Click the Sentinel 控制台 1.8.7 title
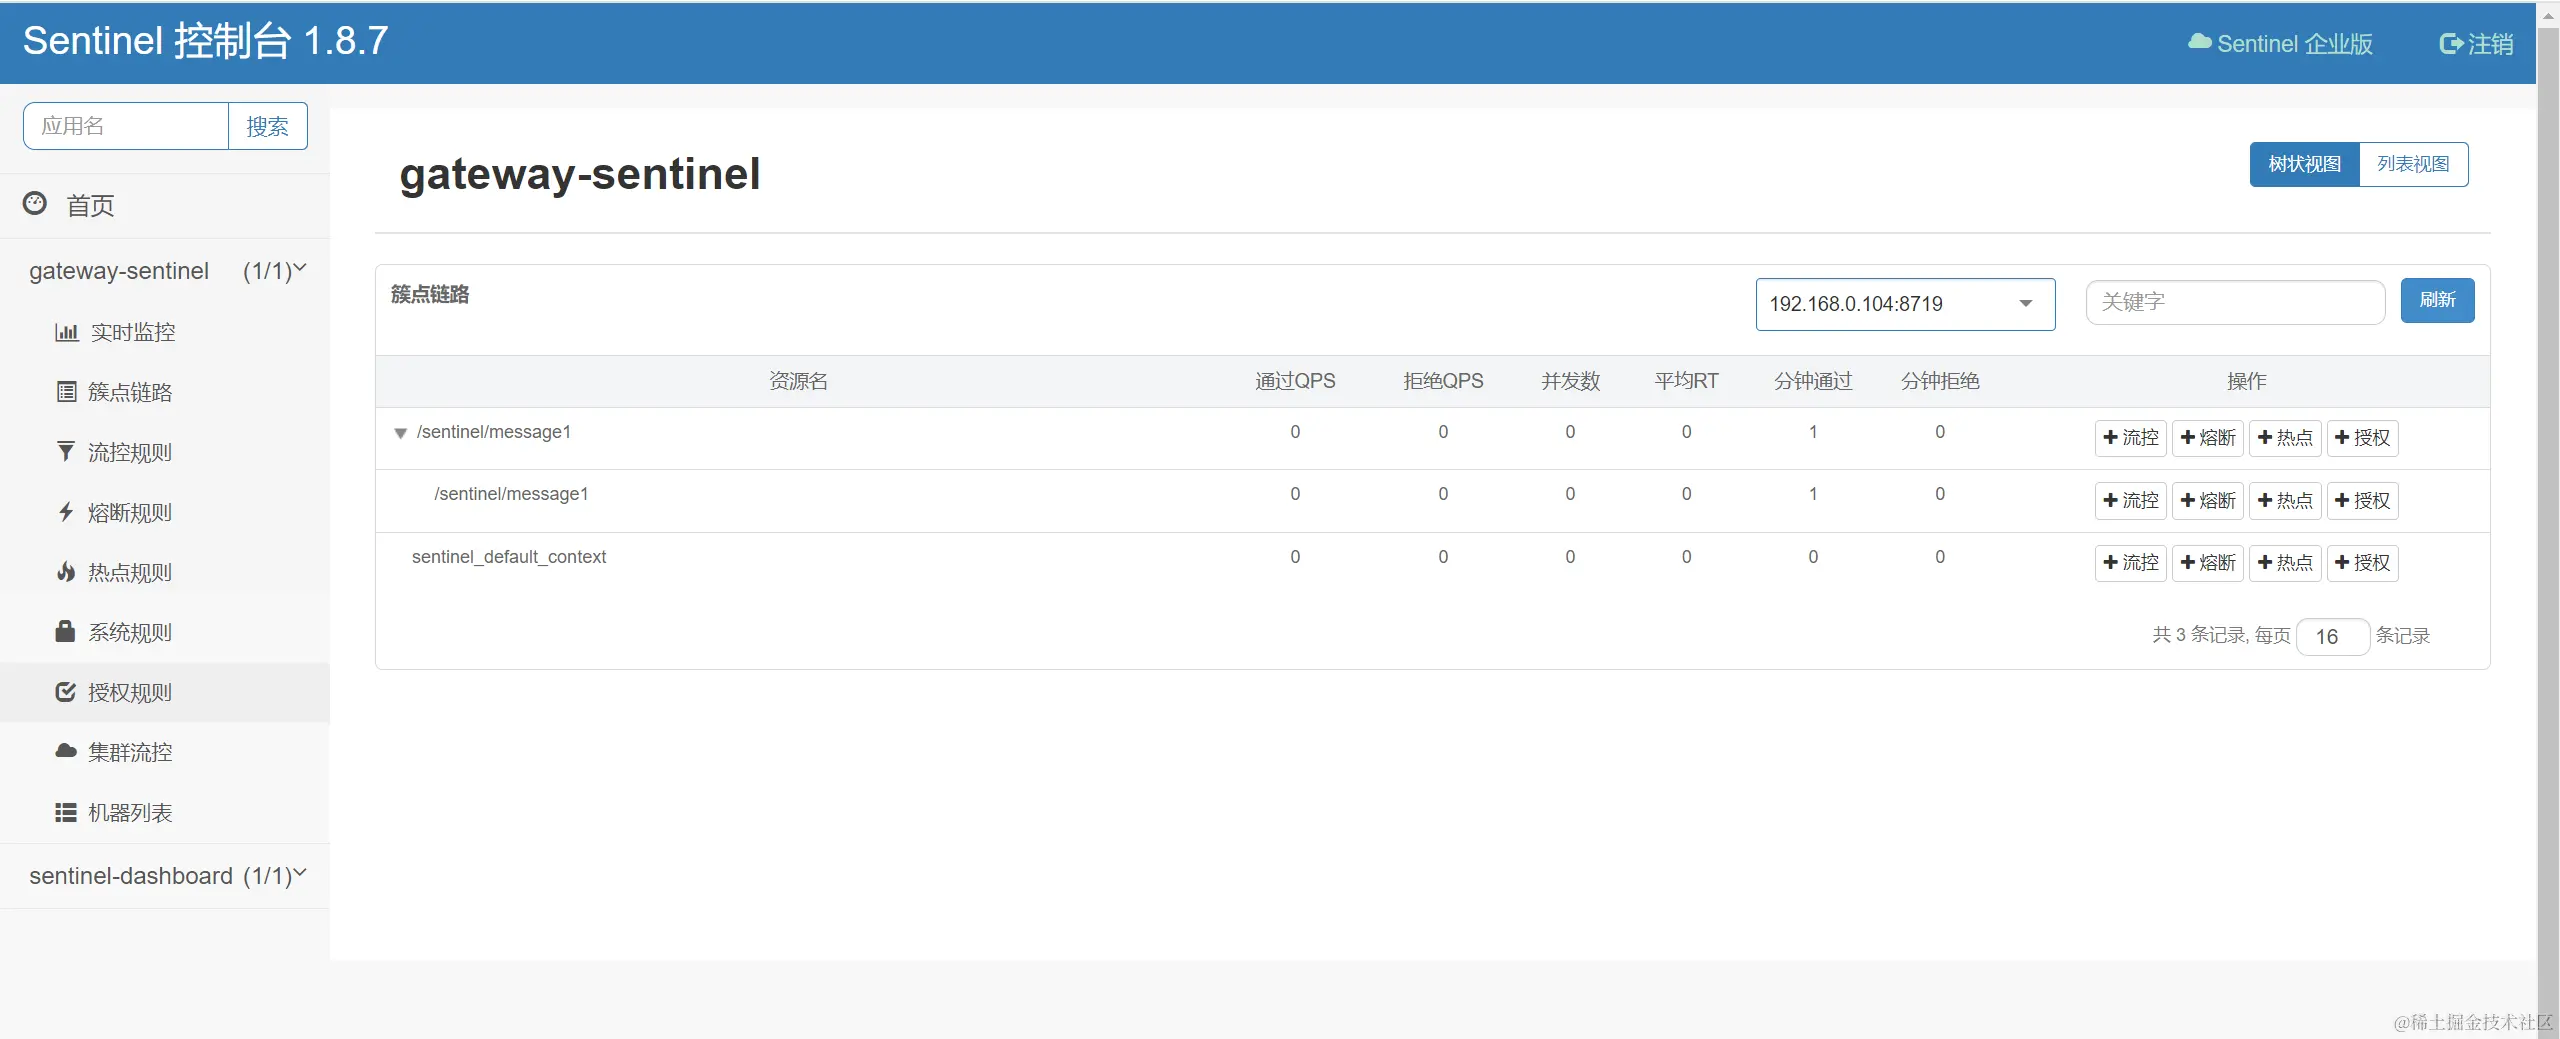Screen dimensions: 2560x1039 point(205,41)
